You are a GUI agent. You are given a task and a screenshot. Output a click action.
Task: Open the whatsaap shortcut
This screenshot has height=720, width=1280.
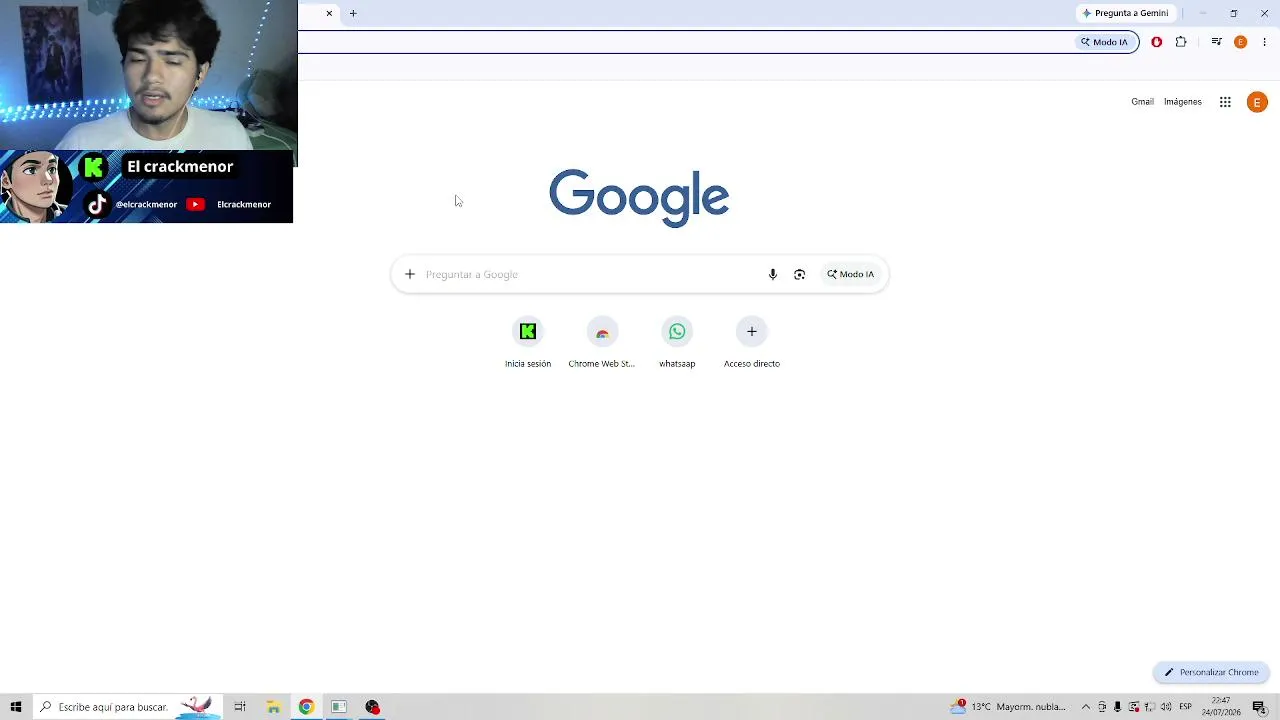[677, 343]
